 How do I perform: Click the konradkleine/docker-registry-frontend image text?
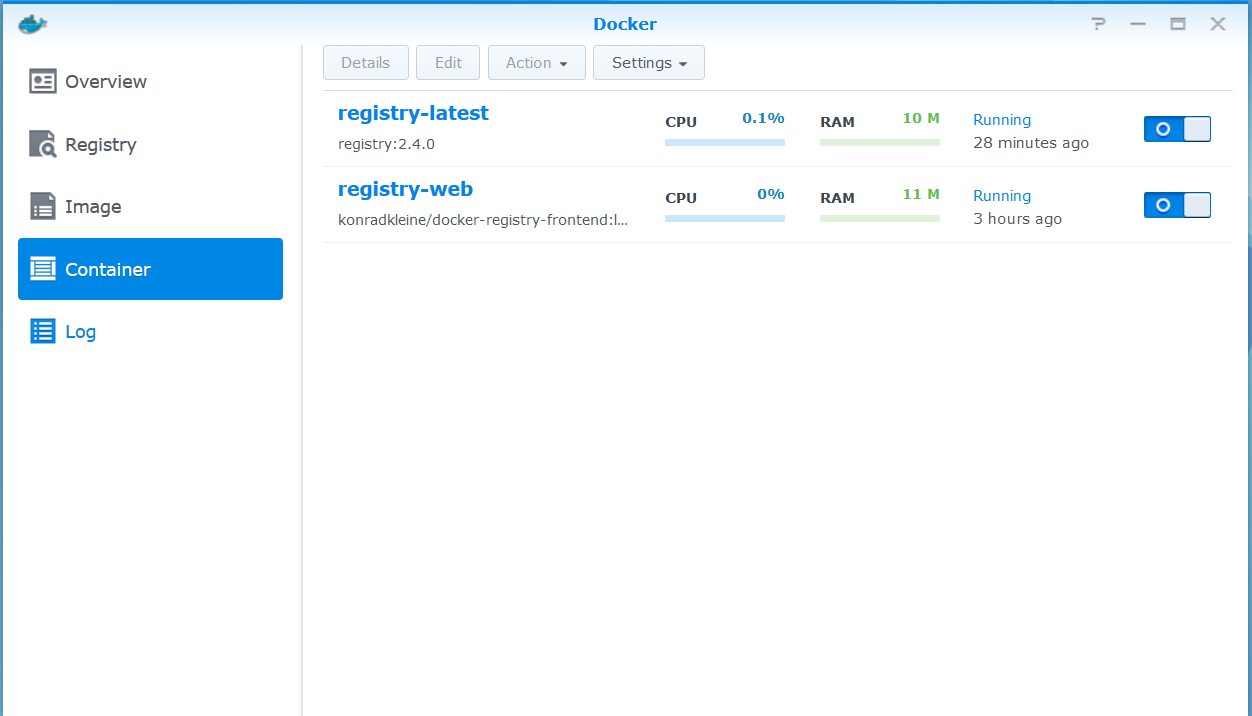click(484, 220)
